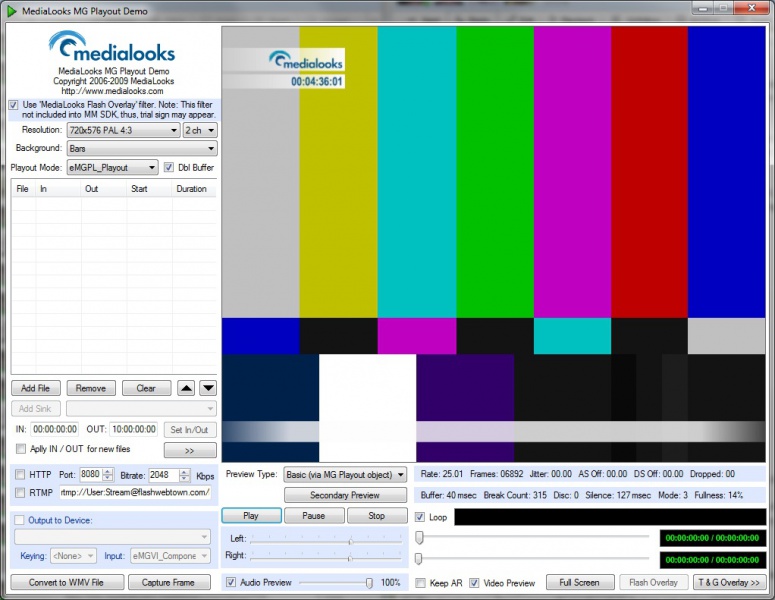Click the Set In/Out button
This screenshot has width=775, height=600.
pos(190,429)
